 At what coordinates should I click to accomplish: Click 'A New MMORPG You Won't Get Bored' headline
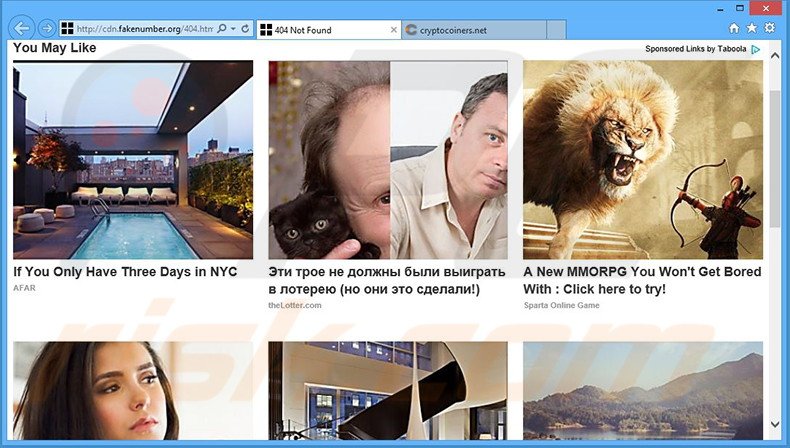pyautogui.click(x=642, y=281)
